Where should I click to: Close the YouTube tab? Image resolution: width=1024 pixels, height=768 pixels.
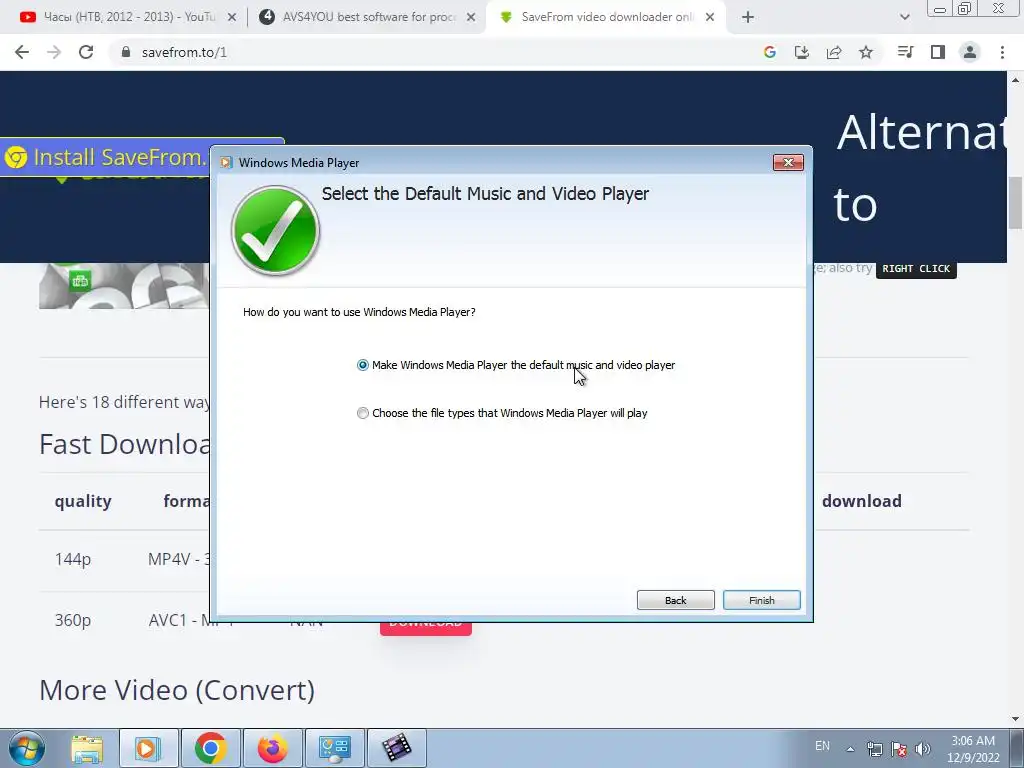pyautogui.click(x=231, y=18)
